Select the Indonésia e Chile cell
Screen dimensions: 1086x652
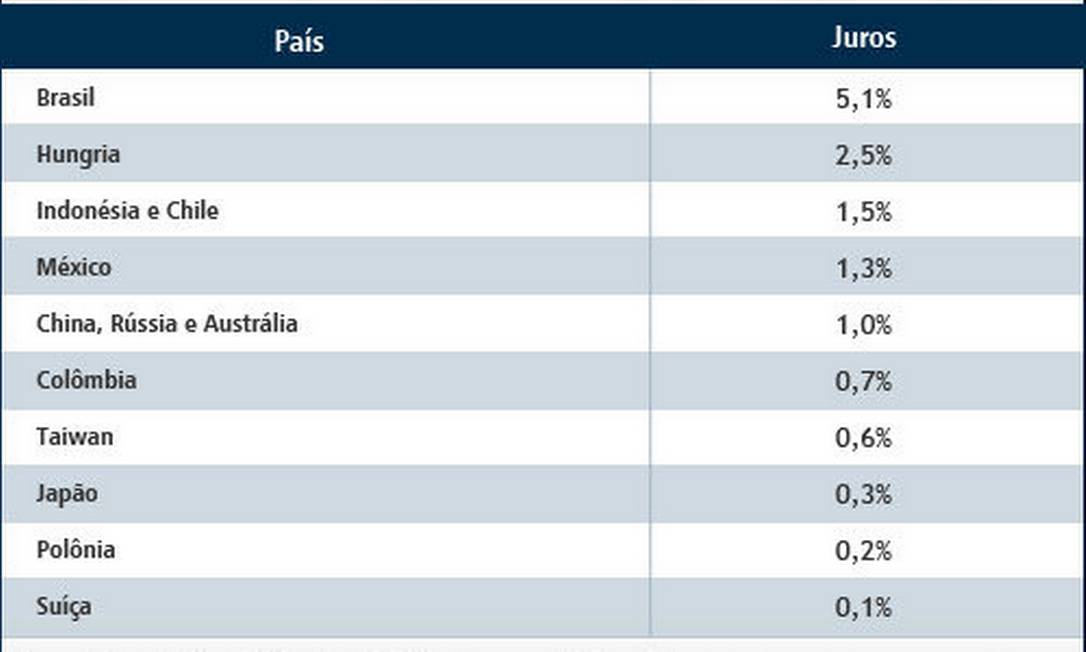pos(127,211)
